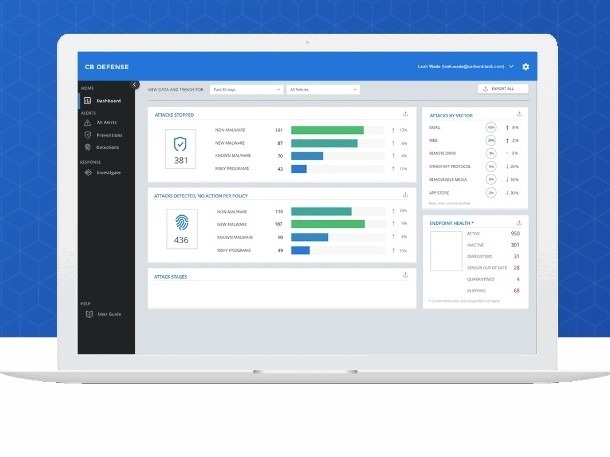Screen dimensions: 610x457
Task: Click the shield checkmark icon showing 381
Action: [x=180, y=144]
